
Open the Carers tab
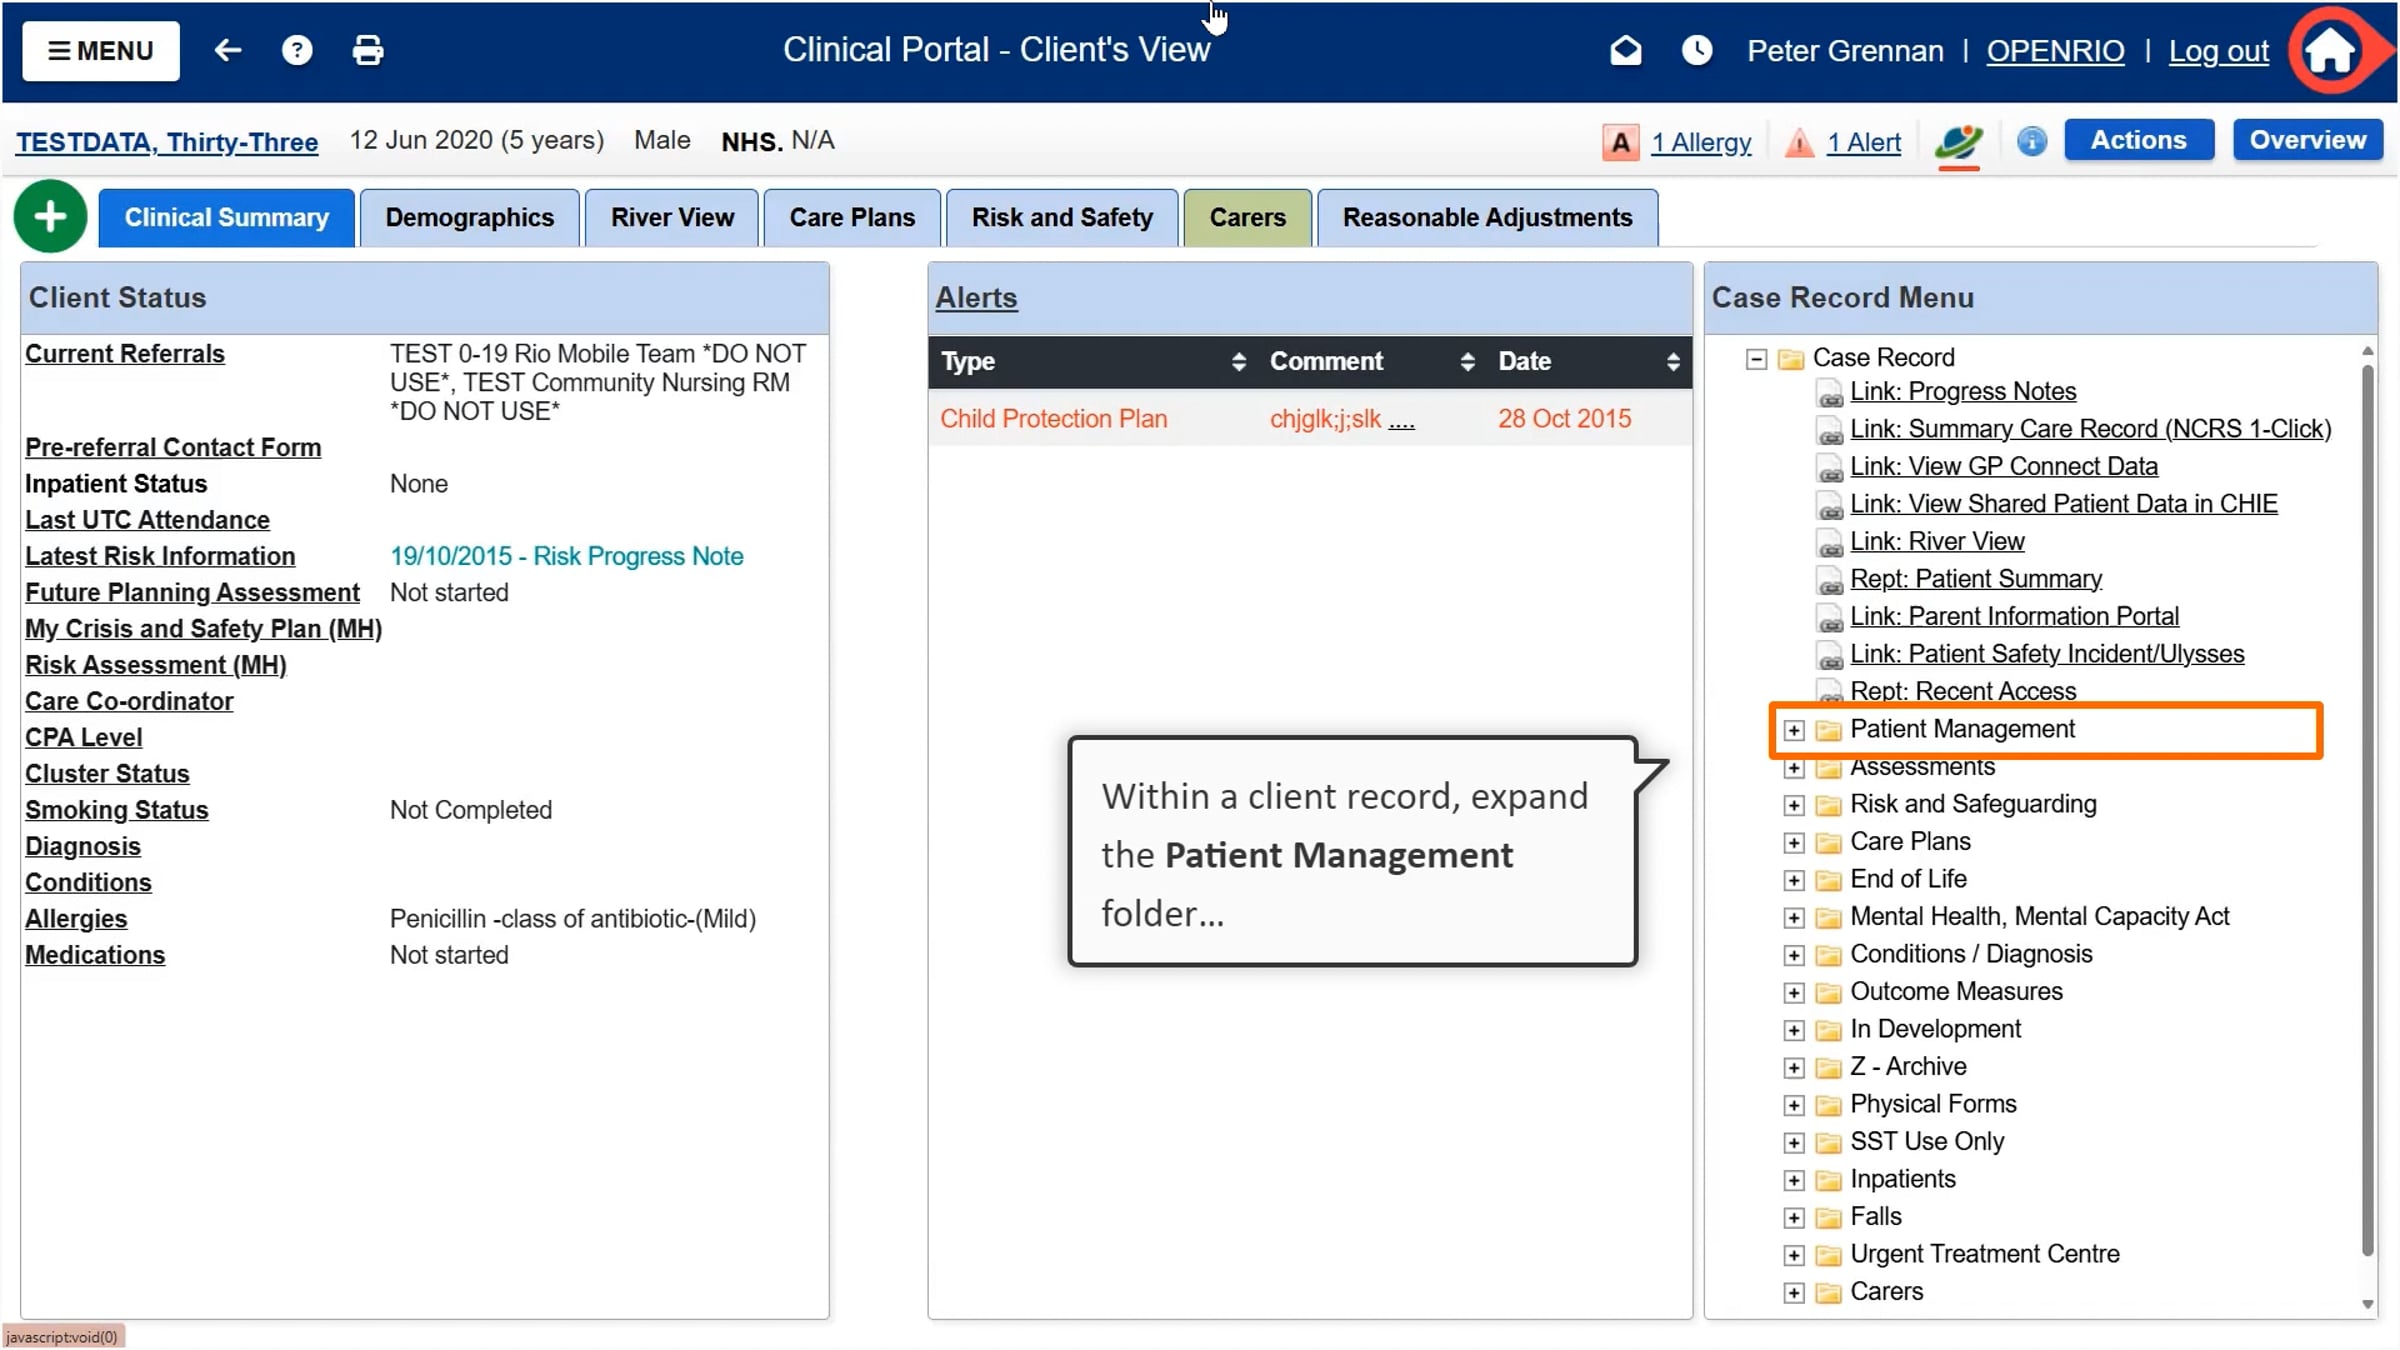click(x=1247, y=218)
